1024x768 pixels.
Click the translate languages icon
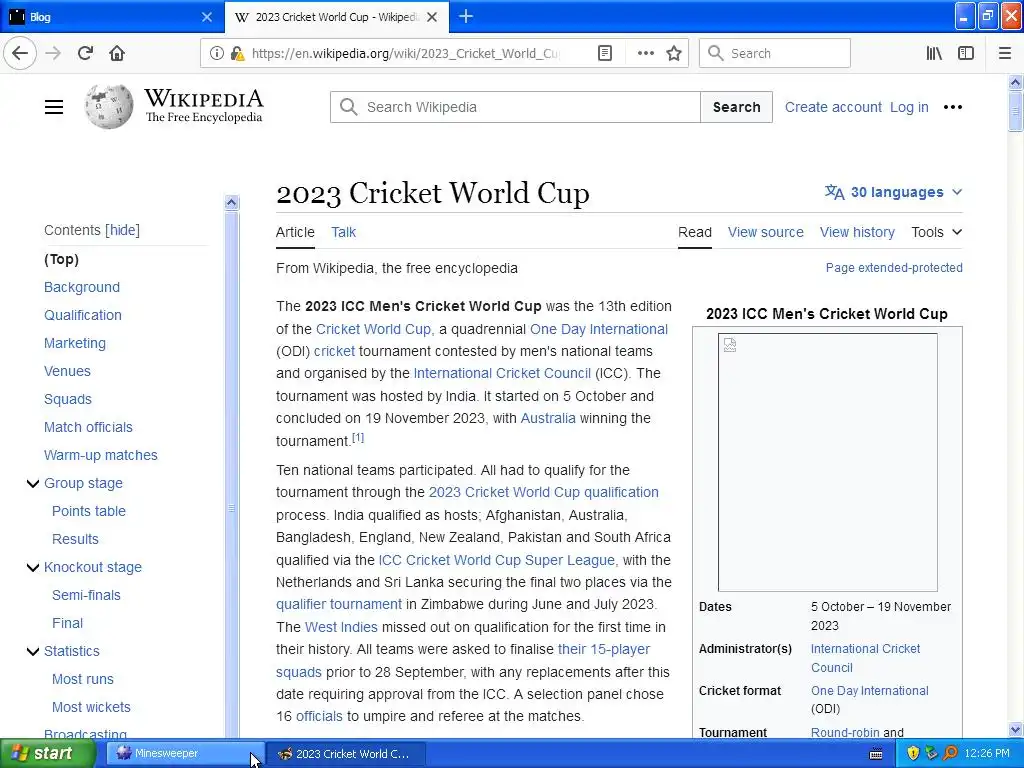click(x=835, y=192)
